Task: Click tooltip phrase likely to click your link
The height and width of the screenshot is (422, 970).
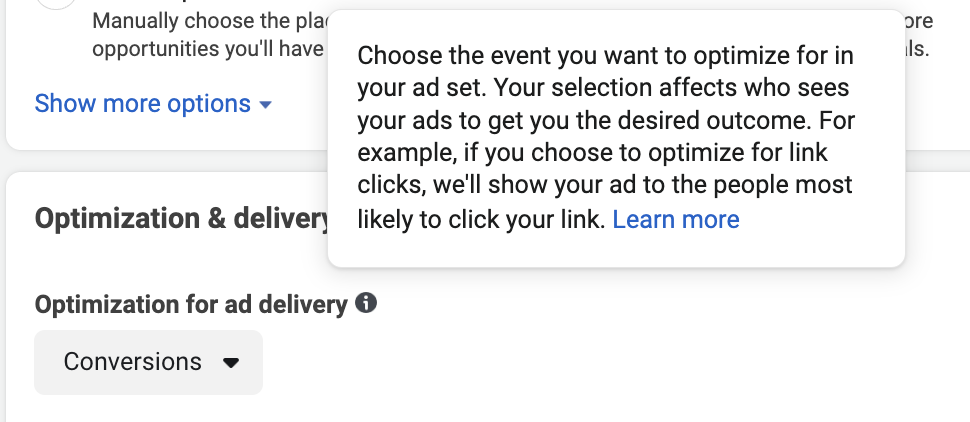Action: coord(481,220)
